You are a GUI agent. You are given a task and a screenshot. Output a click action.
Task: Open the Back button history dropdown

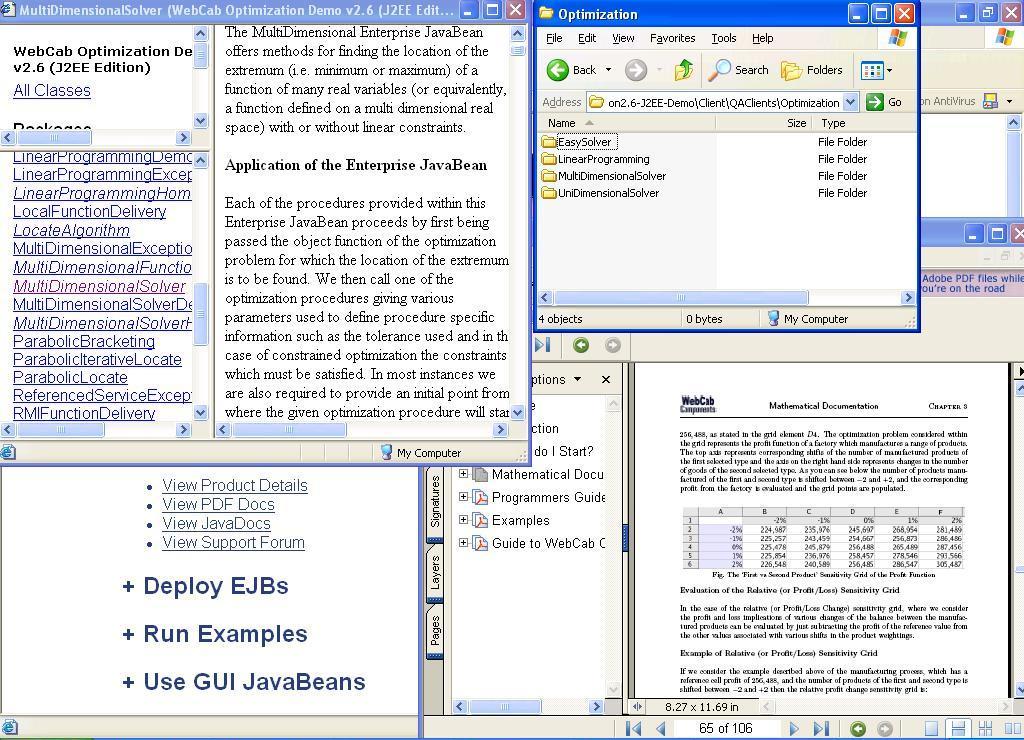pyautogui.click(x=609, y=70)
